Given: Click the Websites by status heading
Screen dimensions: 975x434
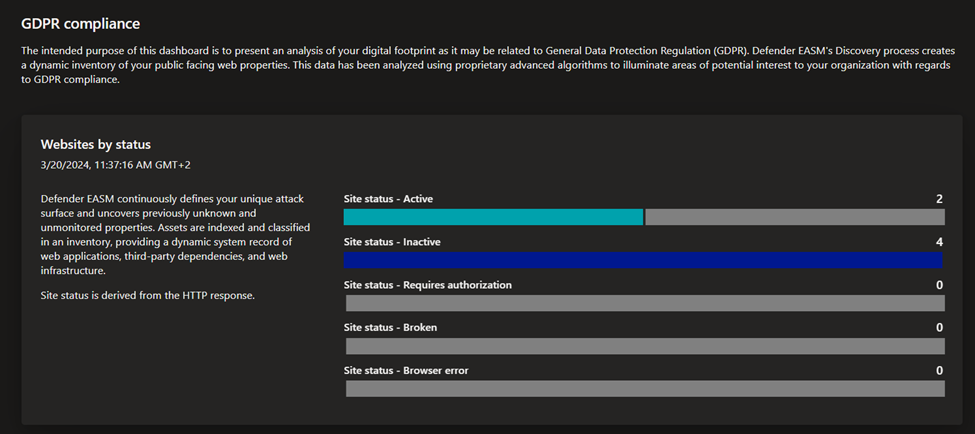Looking at the screenshot, I should tap(96, 144).
